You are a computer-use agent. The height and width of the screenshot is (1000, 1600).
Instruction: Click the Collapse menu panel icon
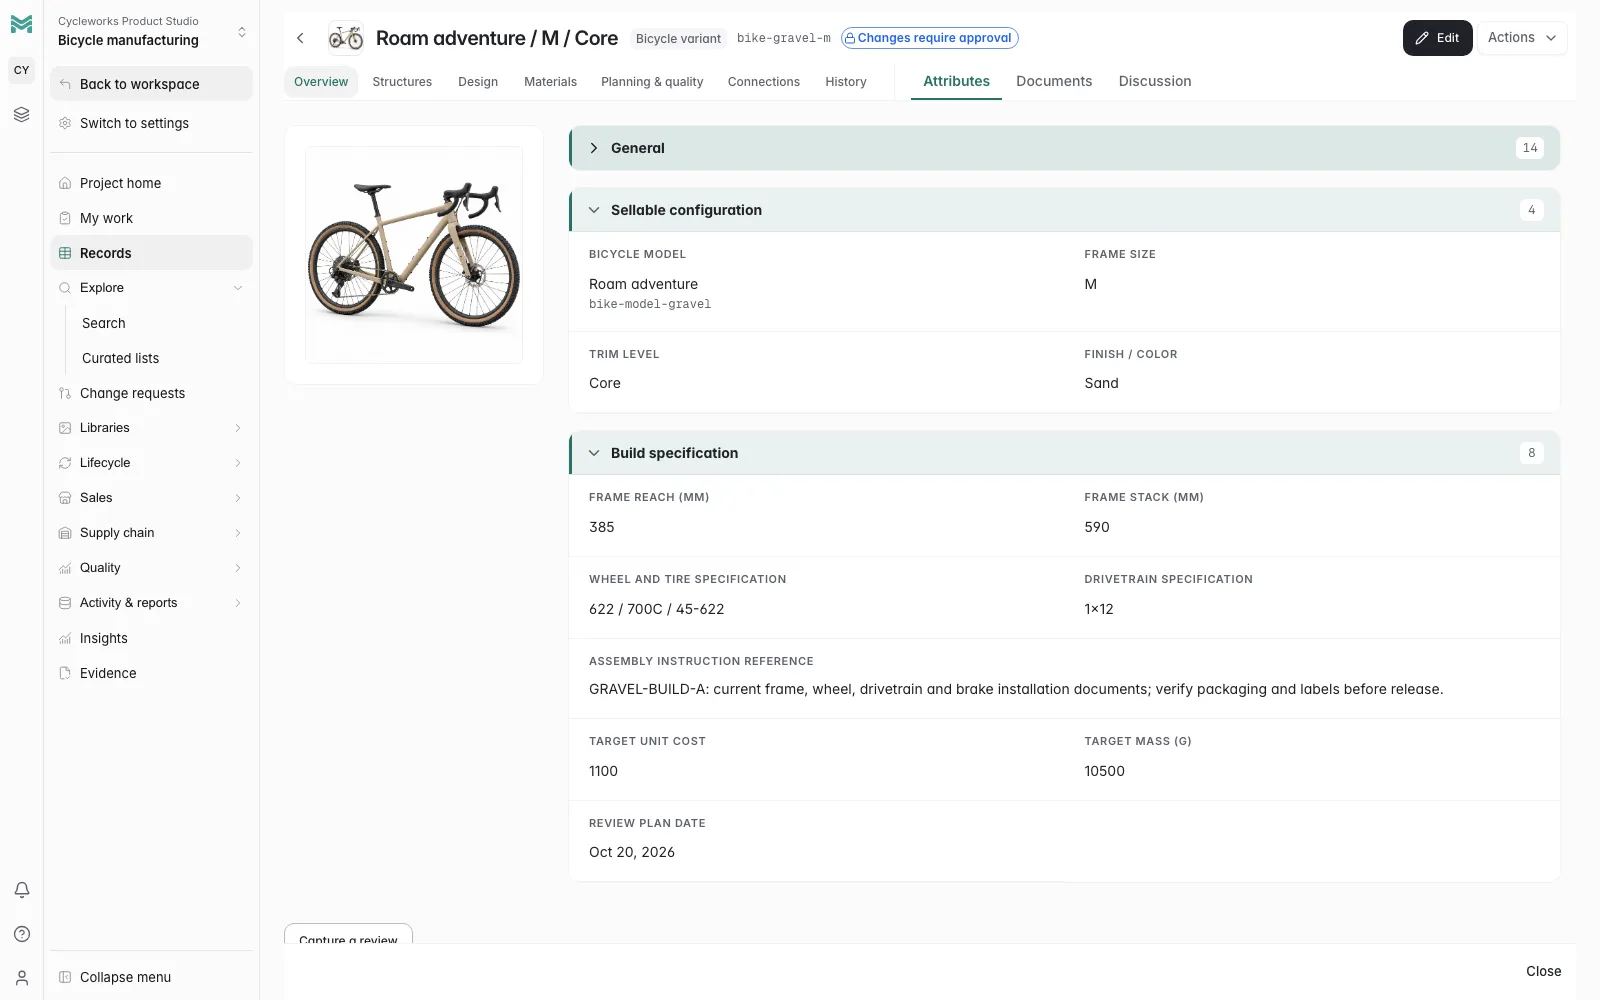click(65, 977)
